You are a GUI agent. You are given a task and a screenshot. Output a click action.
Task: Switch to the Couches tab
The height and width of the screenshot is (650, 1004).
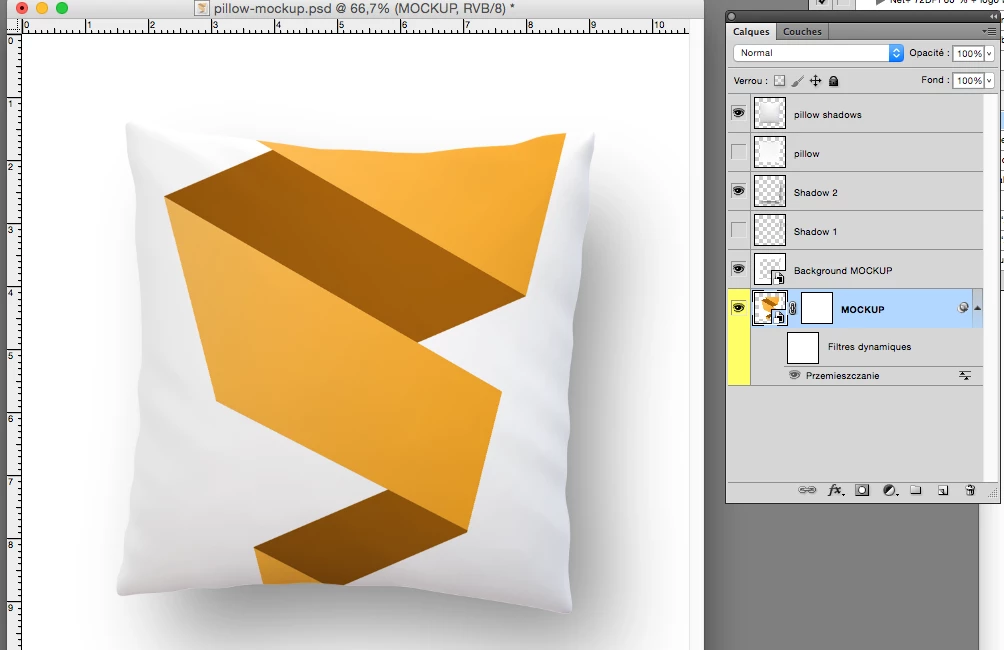coord(802,31)
